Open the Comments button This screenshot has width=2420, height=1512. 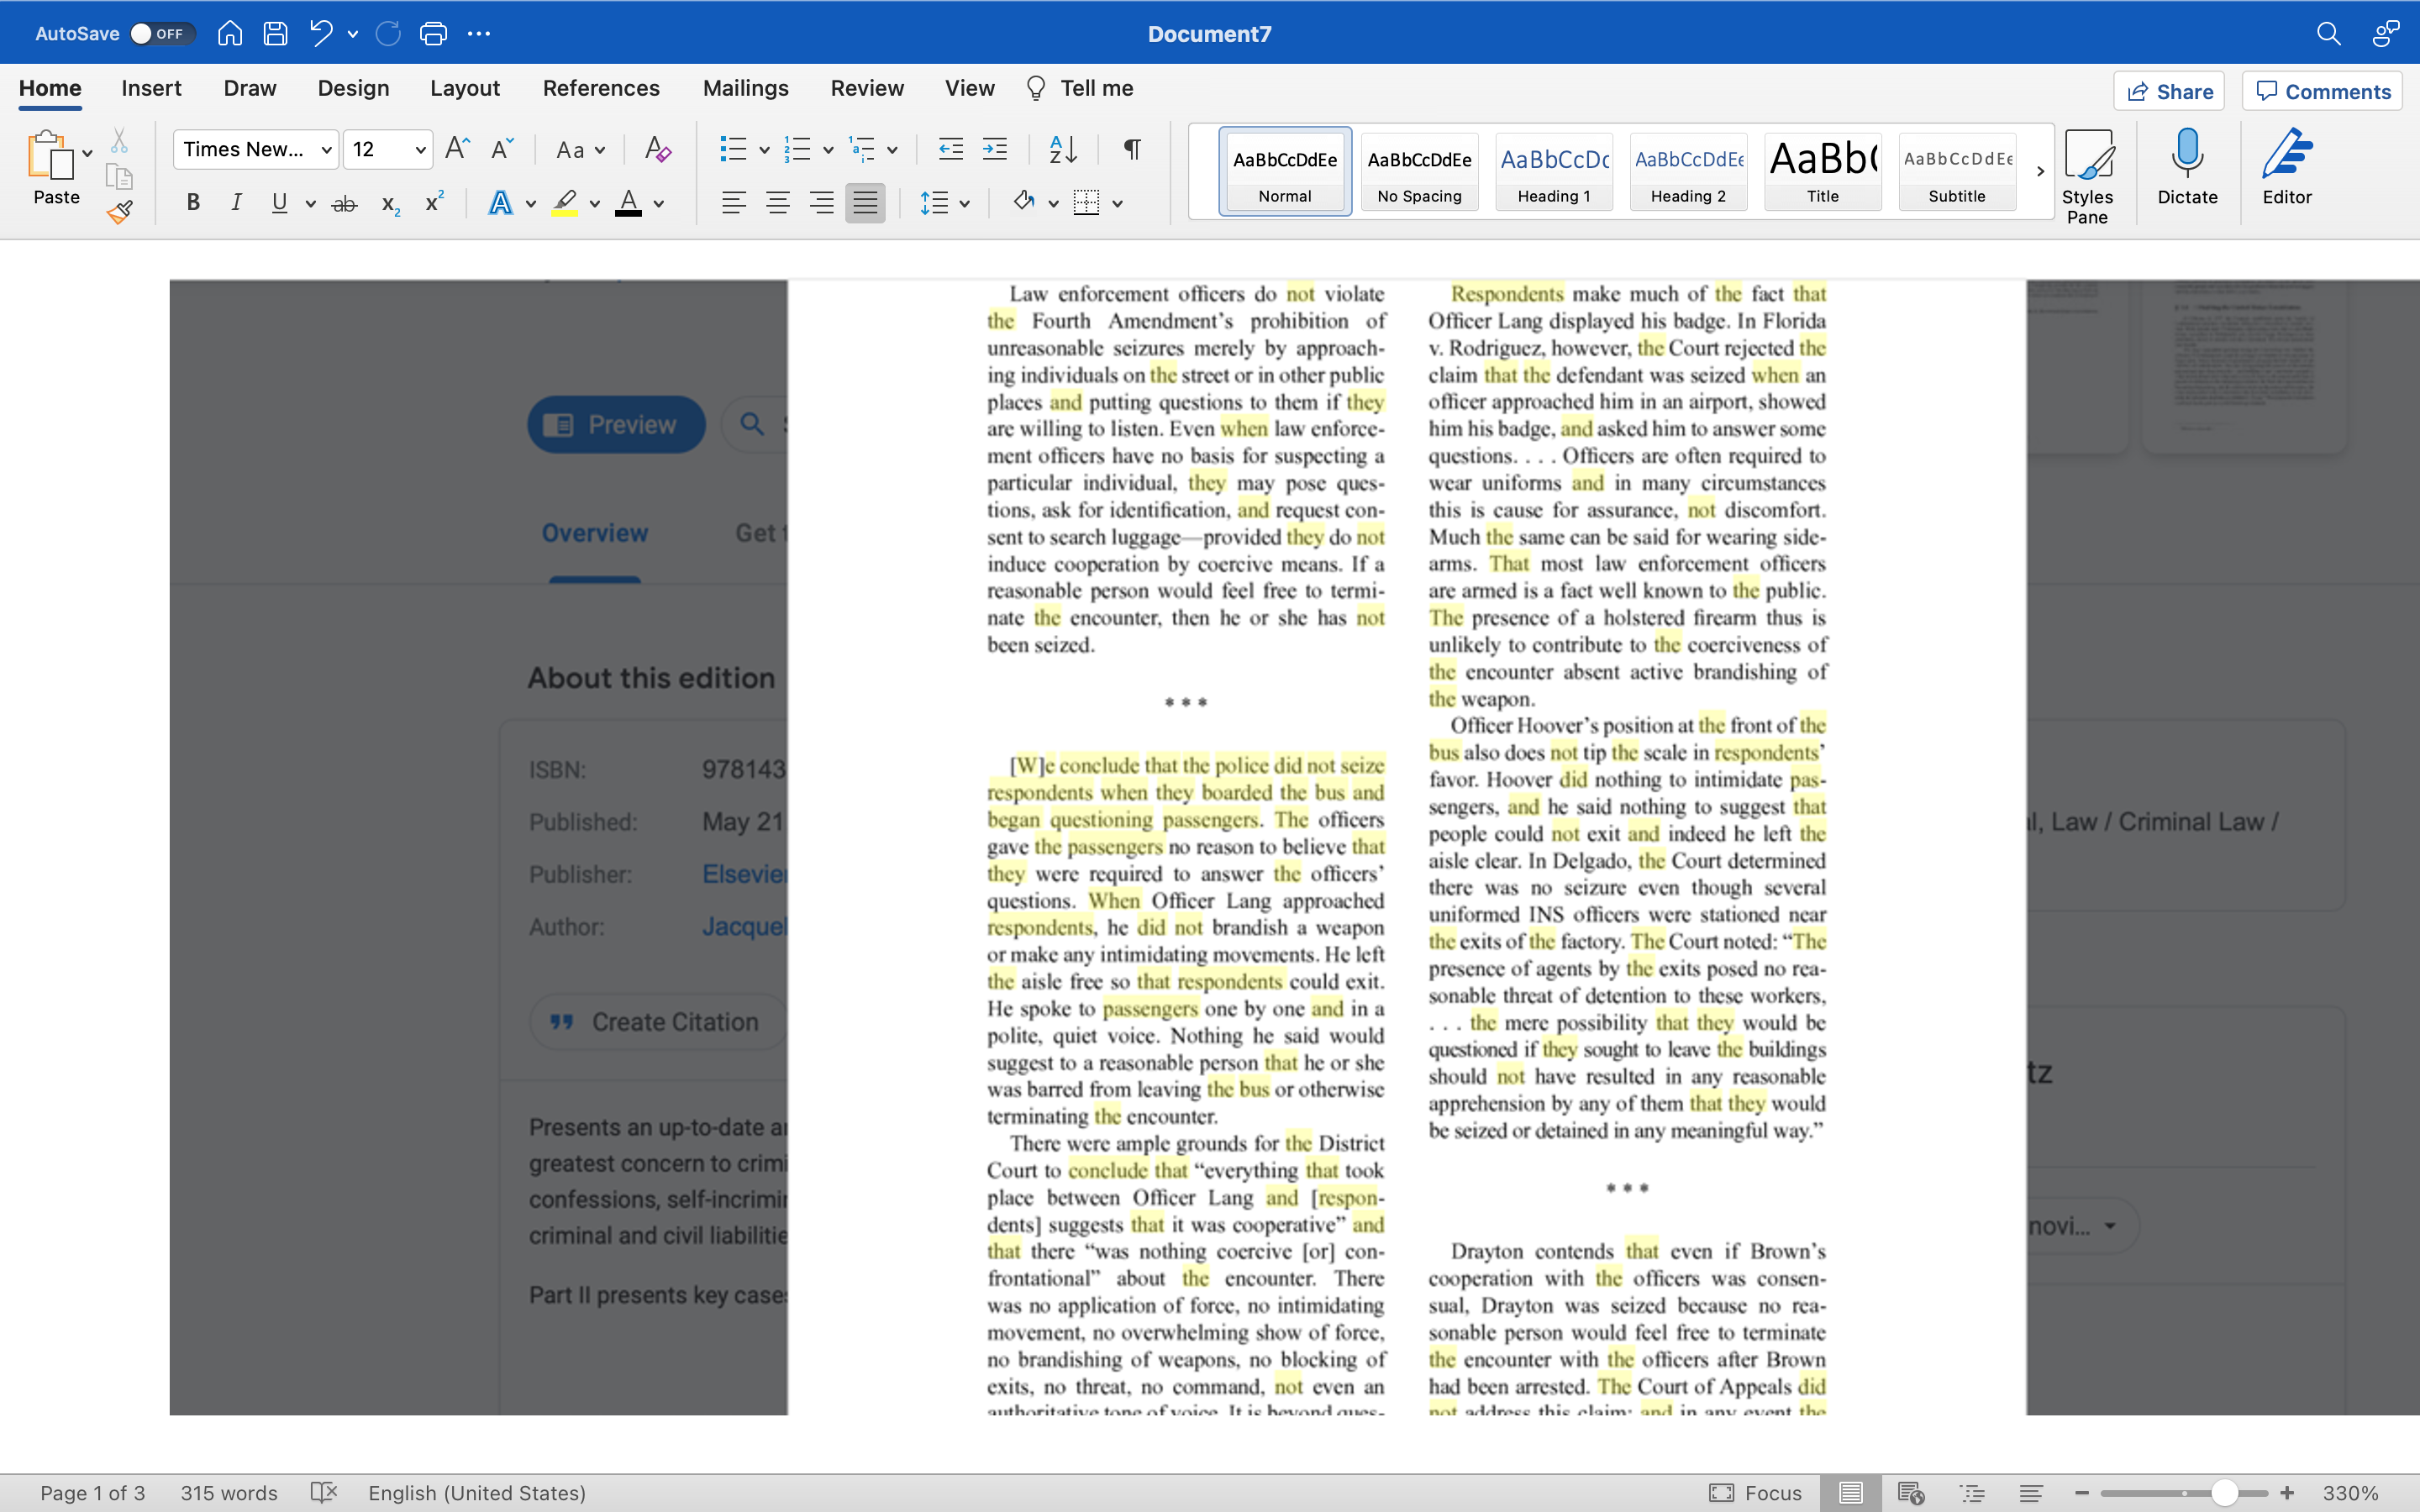pyautogui.click(x=2322, y=91)
